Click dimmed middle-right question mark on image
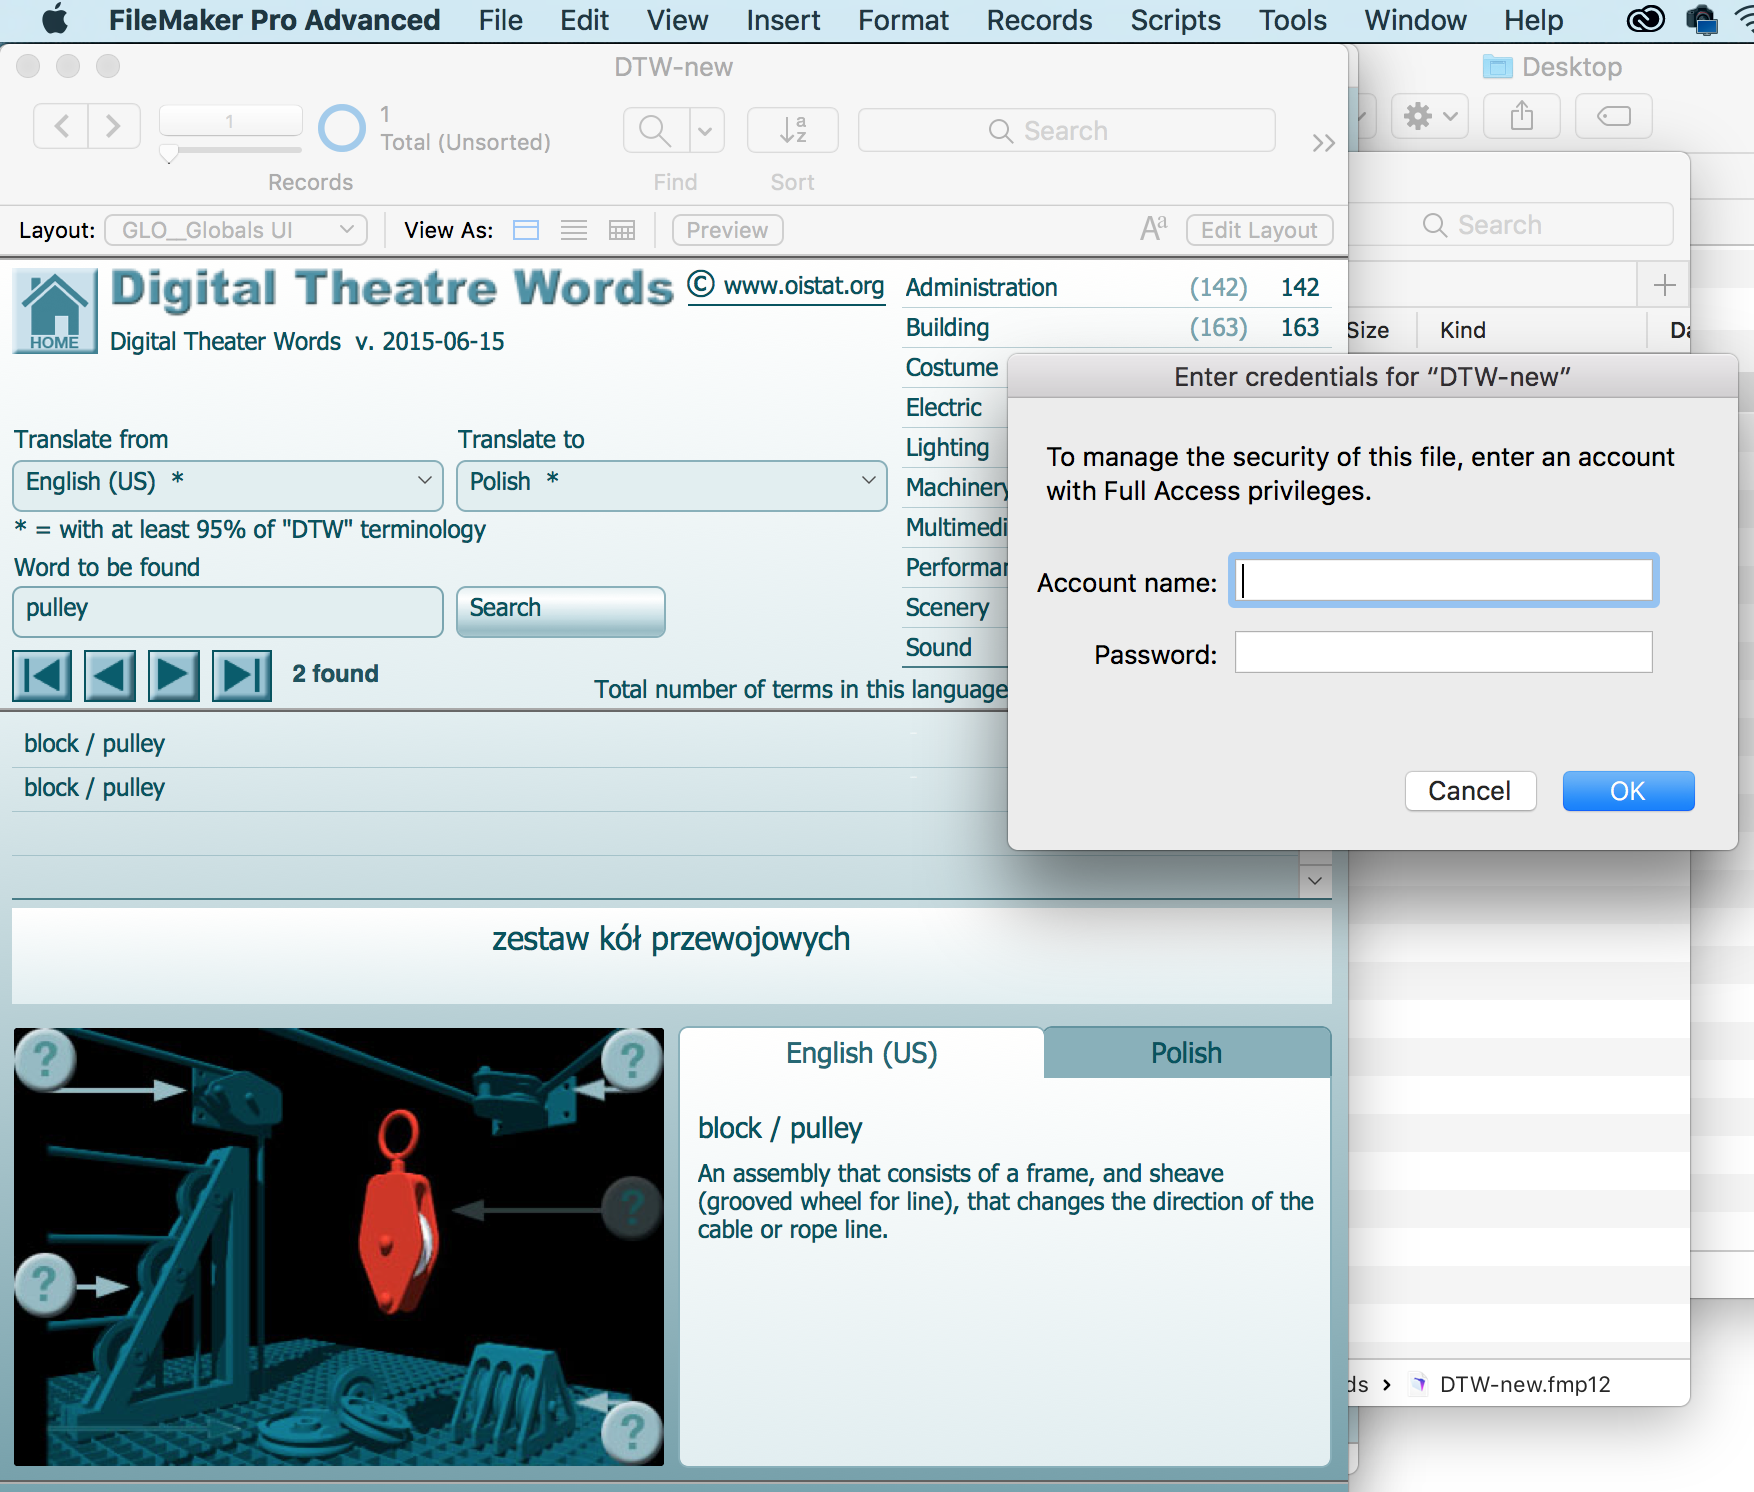The width and height of the screenshot is (1754, 1492). pos(631,1208)
